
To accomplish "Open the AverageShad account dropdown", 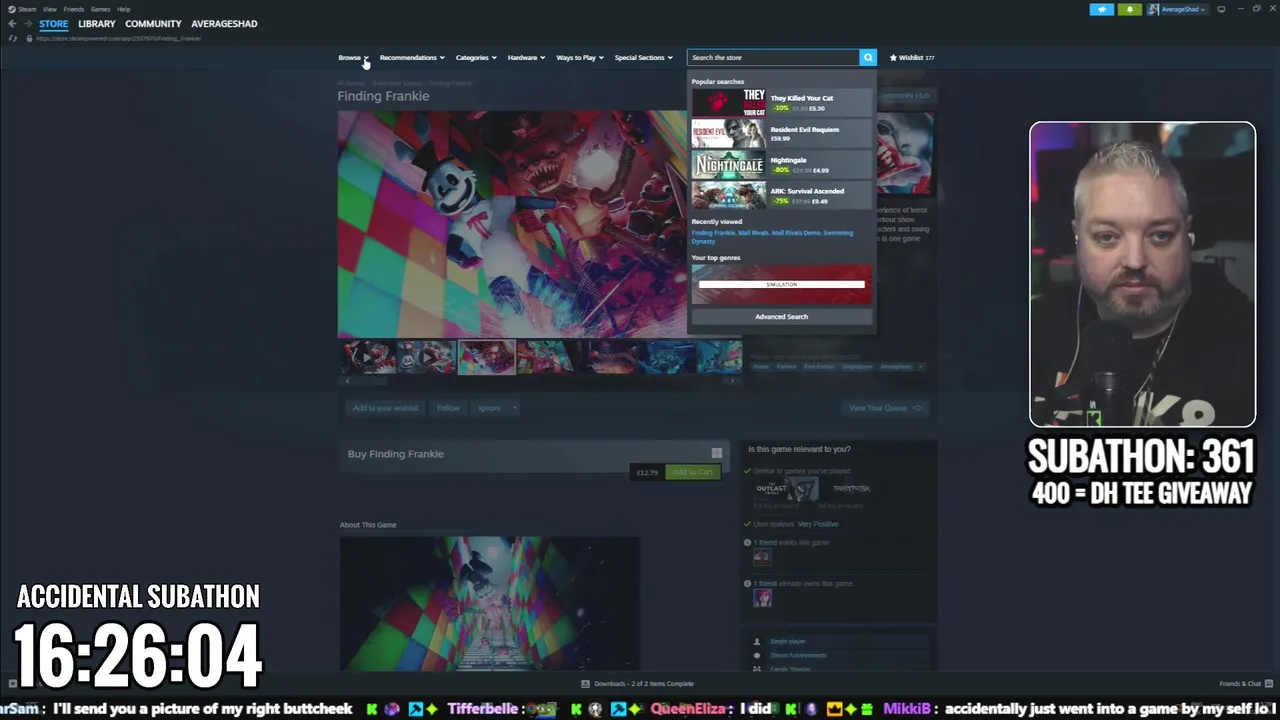I will click(x=1183, y=9).
